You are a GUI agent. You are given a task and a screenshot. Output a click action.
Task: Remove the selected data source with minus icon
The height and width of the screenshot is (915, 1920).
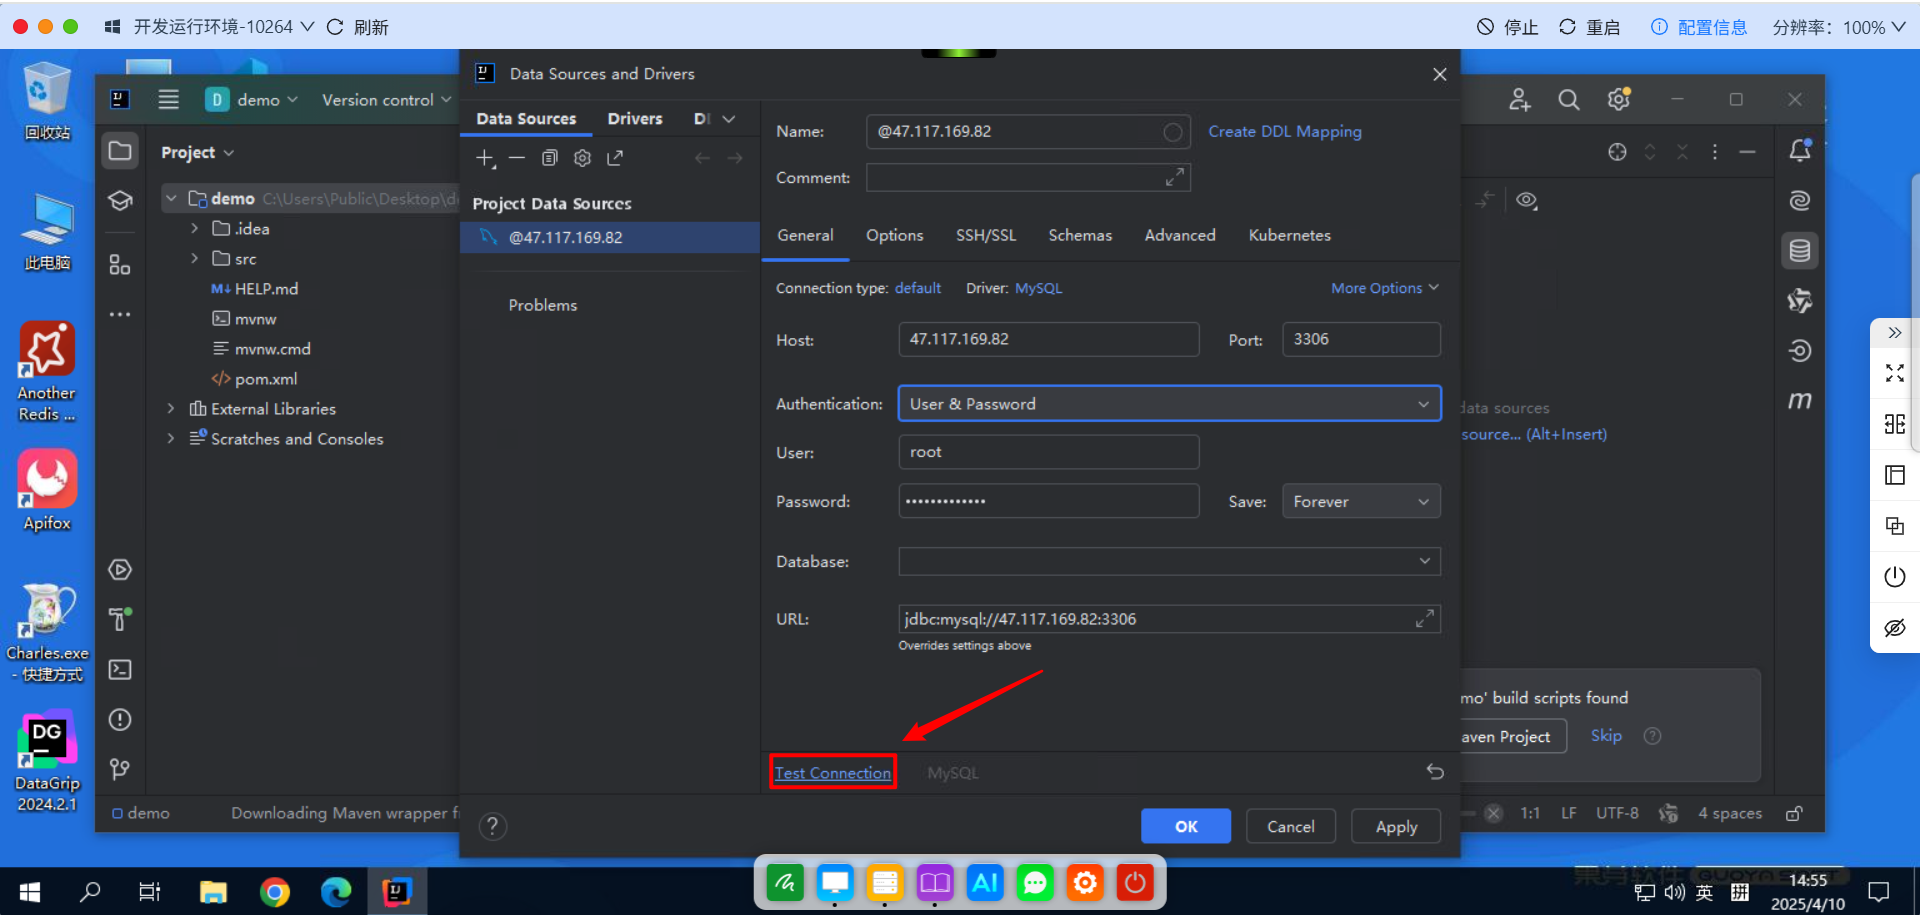click(x=517, y=158)
